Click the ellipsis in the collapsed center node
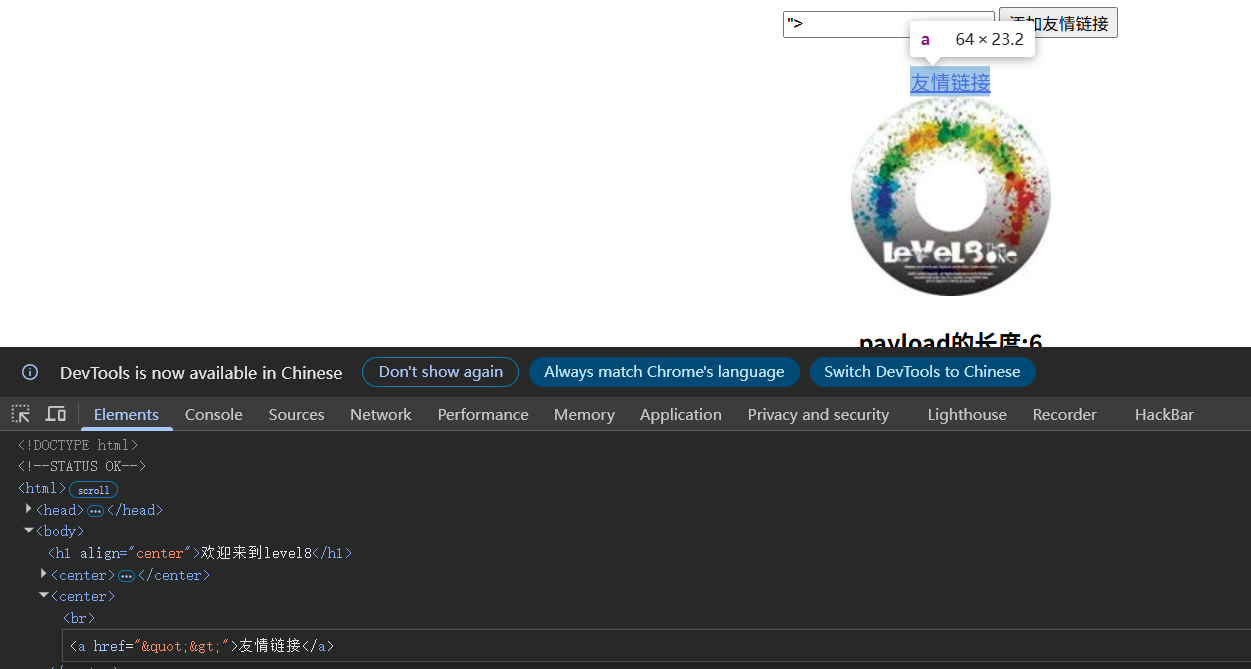Screen dimensions: 1251x669 click(126, 576)
